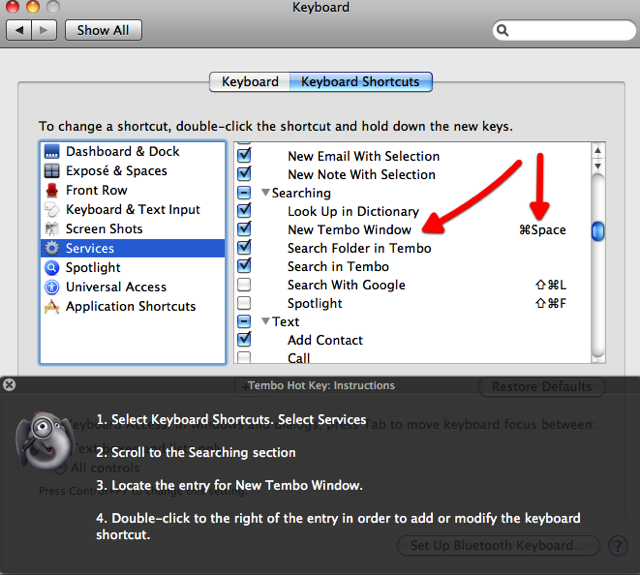Uncheck Add Contact service
The height and width of the screenshot is (575, 640).
(x=244, y=339)
